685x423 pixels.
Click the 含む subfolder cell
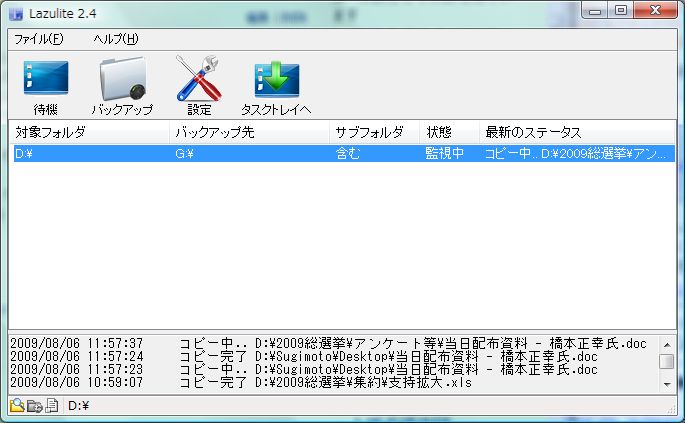click(x=348, y=153)
